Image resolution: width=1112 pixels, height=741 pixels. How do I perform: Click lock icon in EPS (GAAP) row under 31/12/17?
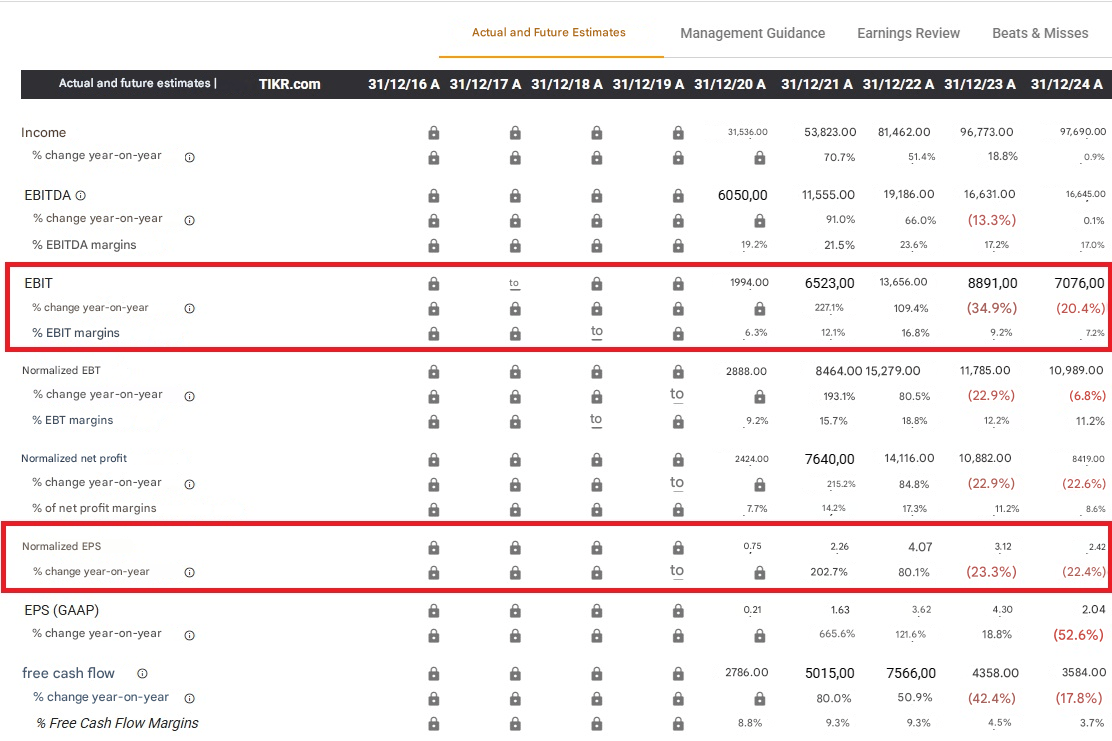pos(515,611)
